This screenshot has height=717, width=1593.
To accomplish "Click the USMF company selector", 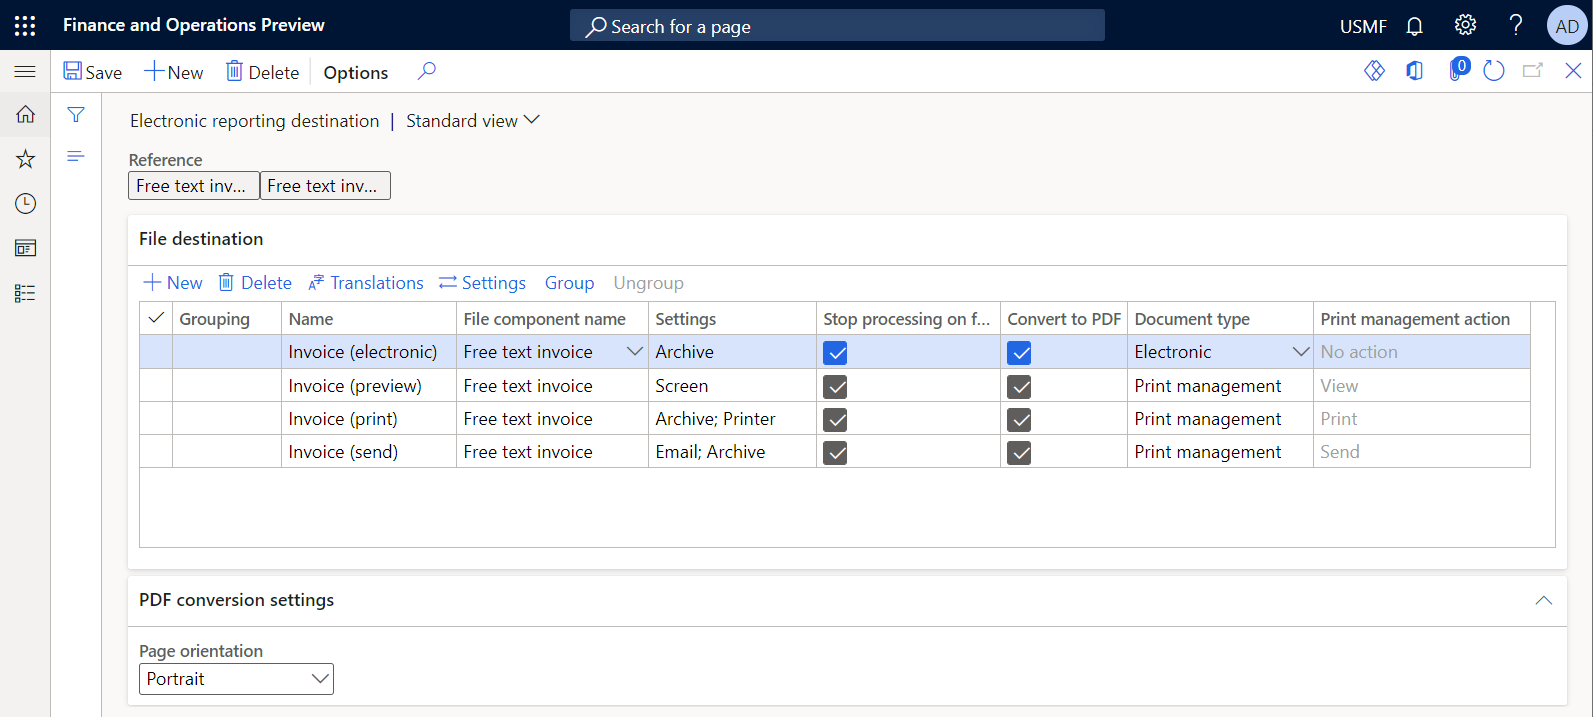I will click(1363, 26).
